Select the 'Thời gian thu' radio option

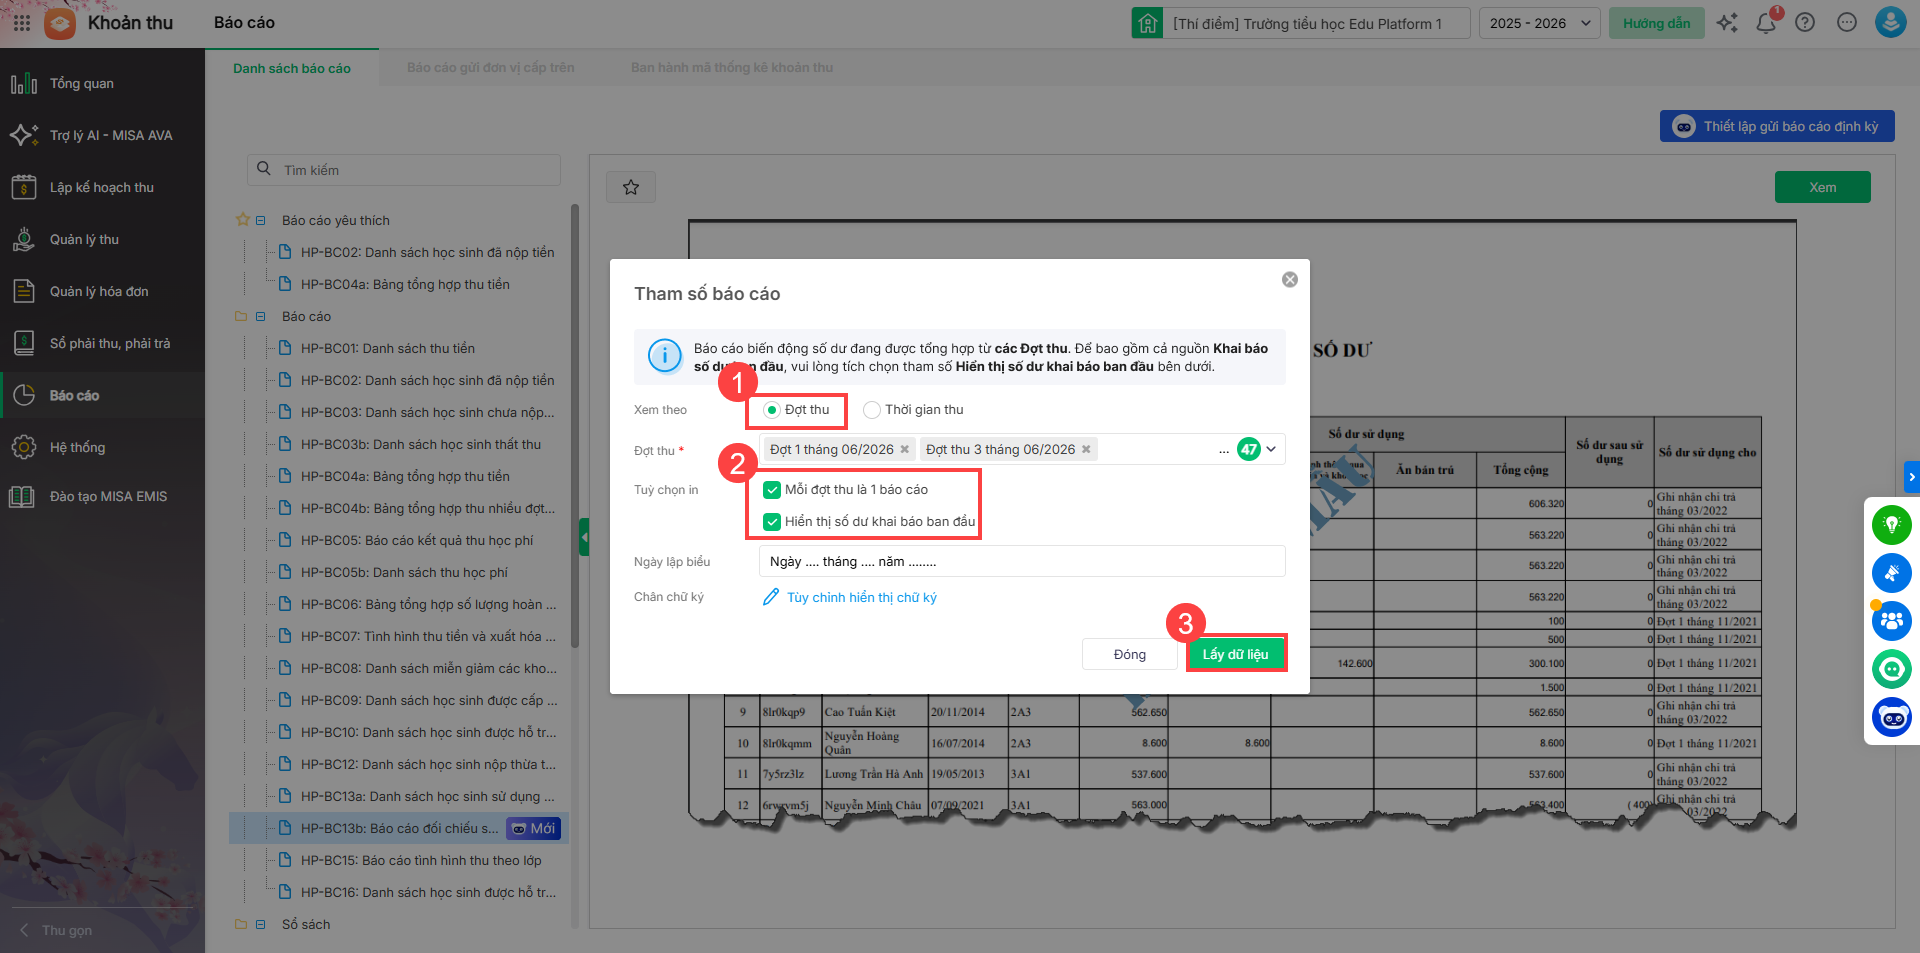tap(872, 410)
